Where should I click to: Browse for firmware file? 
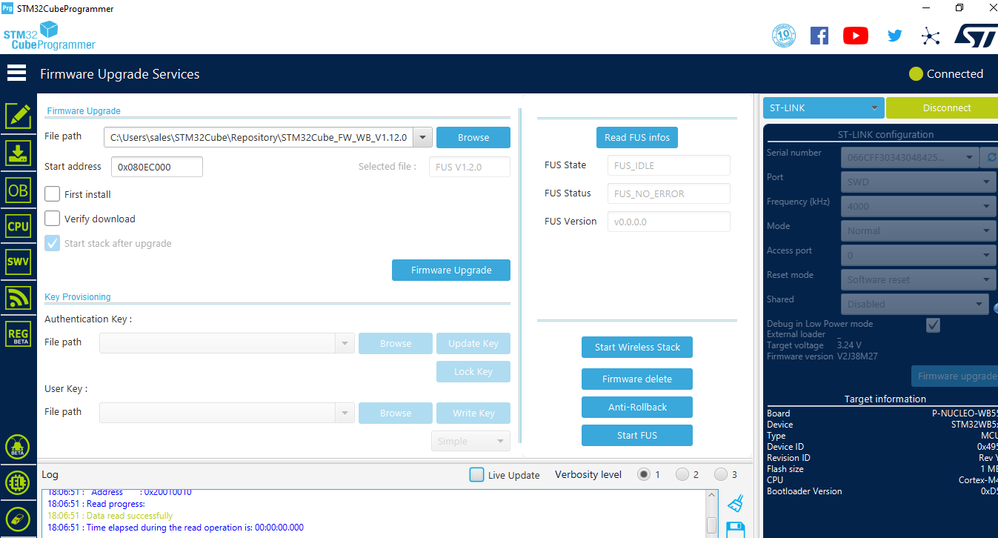(473, 137)
